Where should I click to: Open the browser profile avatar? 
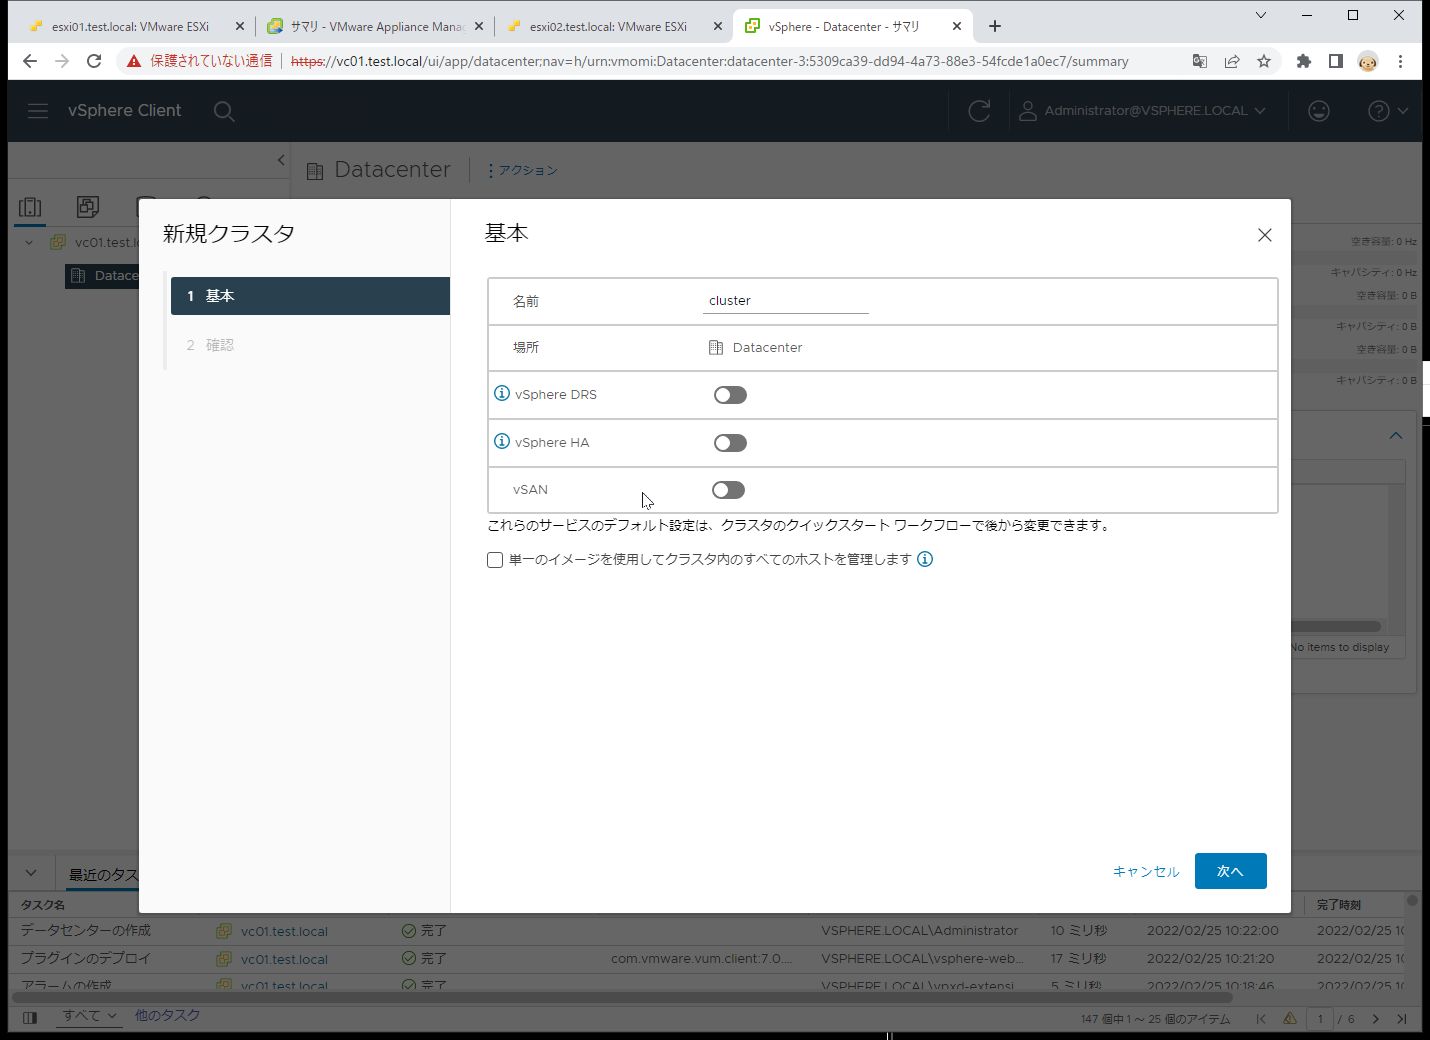1367,62
